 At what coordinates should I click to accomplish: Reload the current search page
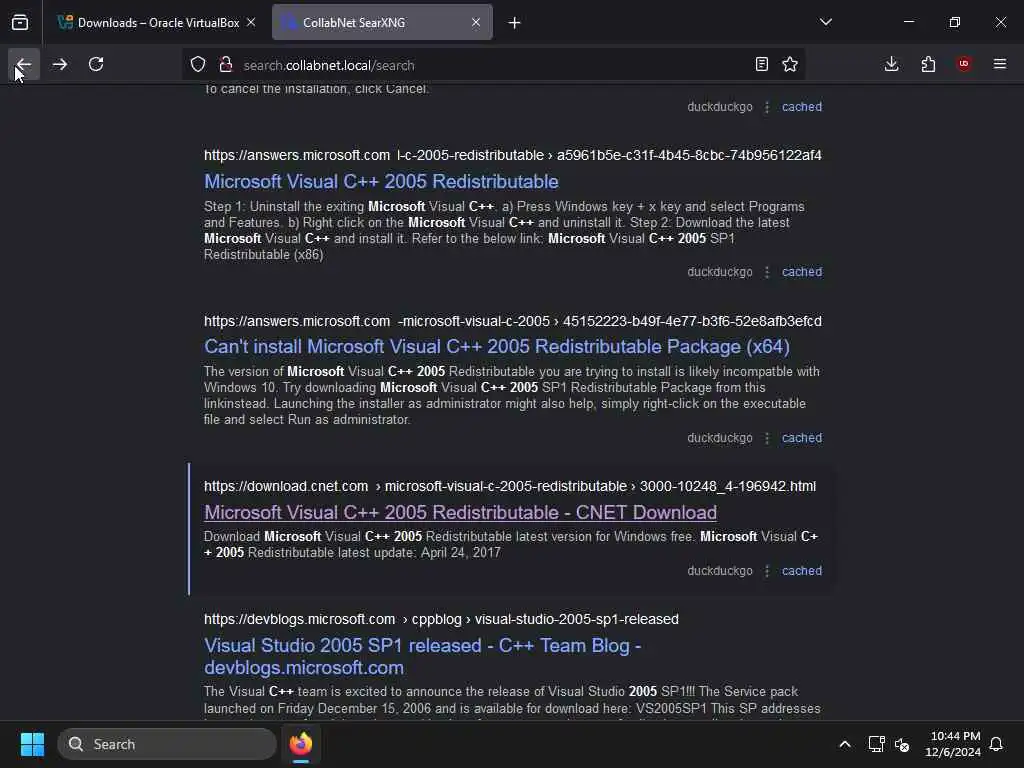tap(96, 64)
